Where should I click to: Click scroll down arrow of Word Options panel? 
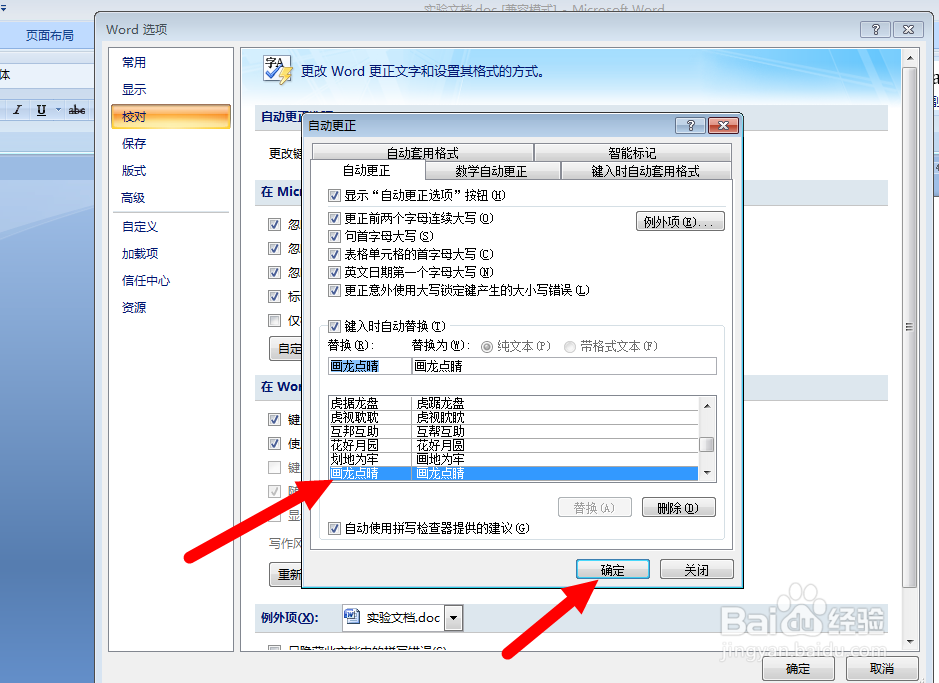pos(910,642)
